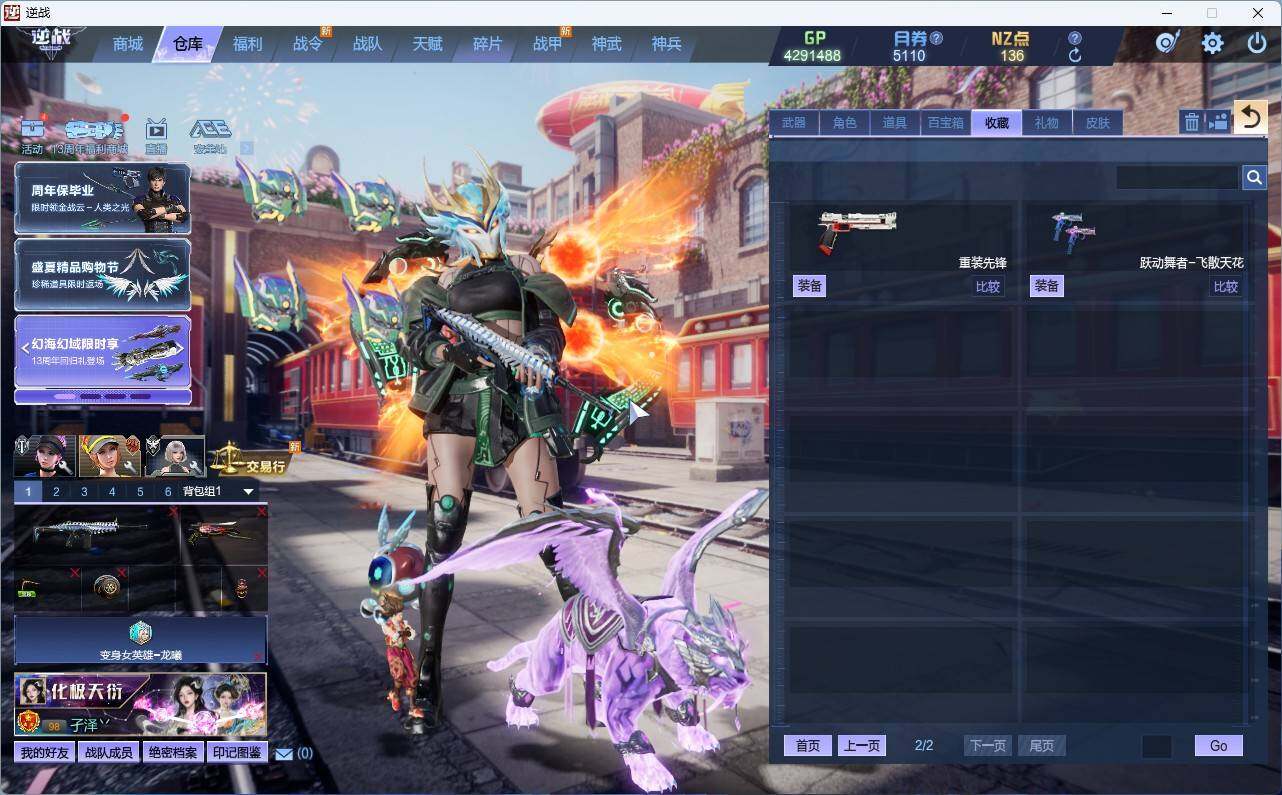The image size is (1282, 795).
Task: Open the 神兵 tab
Action: point(666,44)
